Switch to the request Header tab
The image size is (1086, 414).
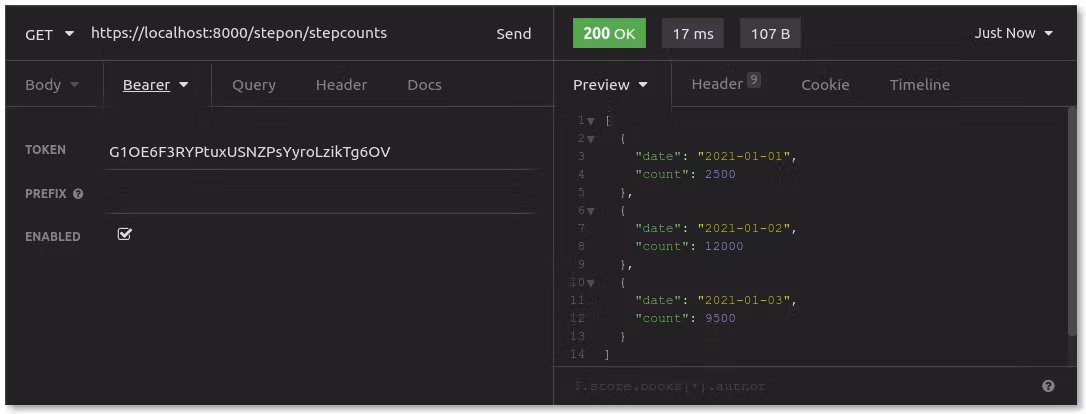[x=341, y=85]
